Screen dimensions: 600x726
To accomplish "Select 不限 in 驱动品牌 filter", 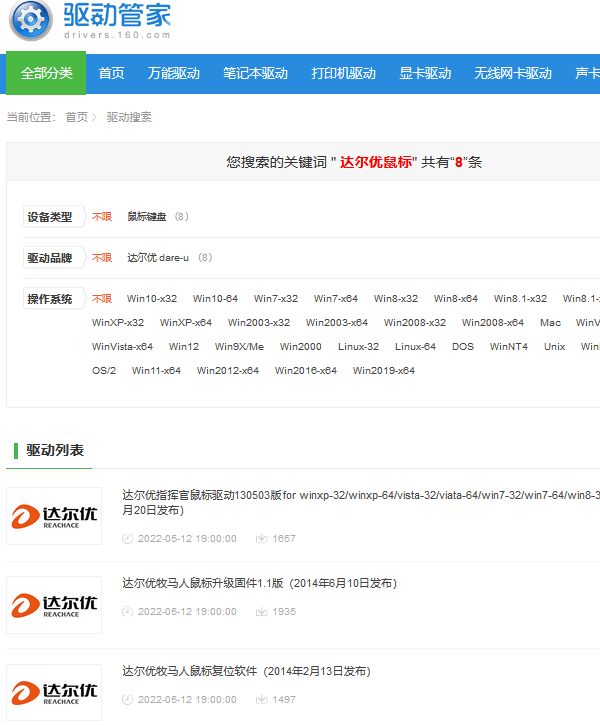I will 102,258.
